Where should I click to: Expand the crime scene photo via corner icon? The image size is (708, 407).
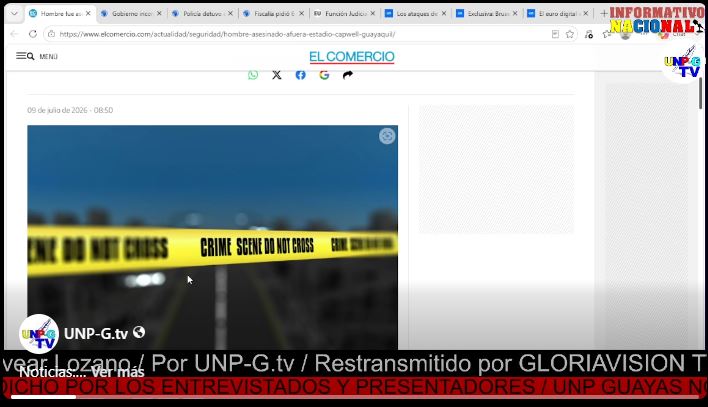[x=387, y=136]
